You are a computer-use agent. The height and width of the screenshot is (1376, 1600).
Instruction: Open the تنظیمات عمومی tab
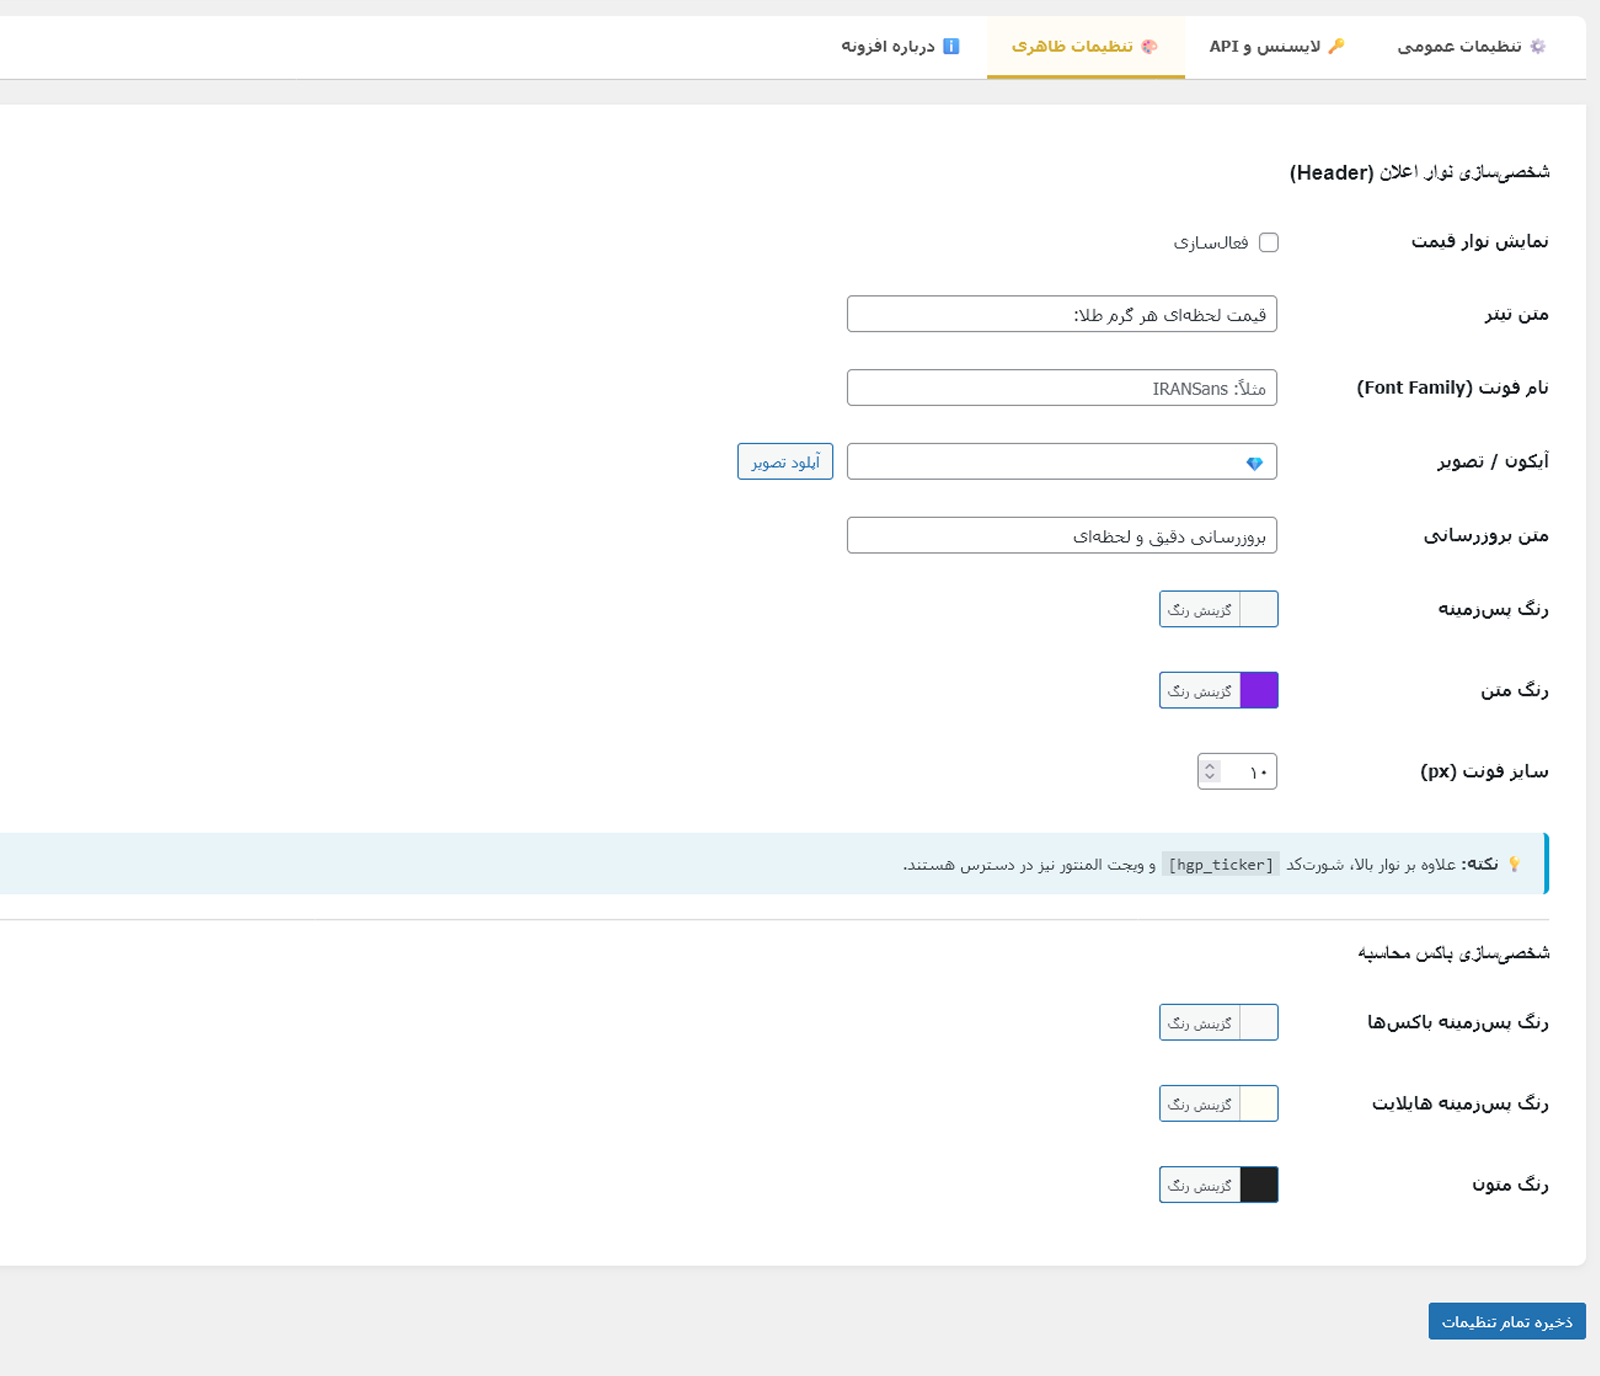tap(1471, 47)
